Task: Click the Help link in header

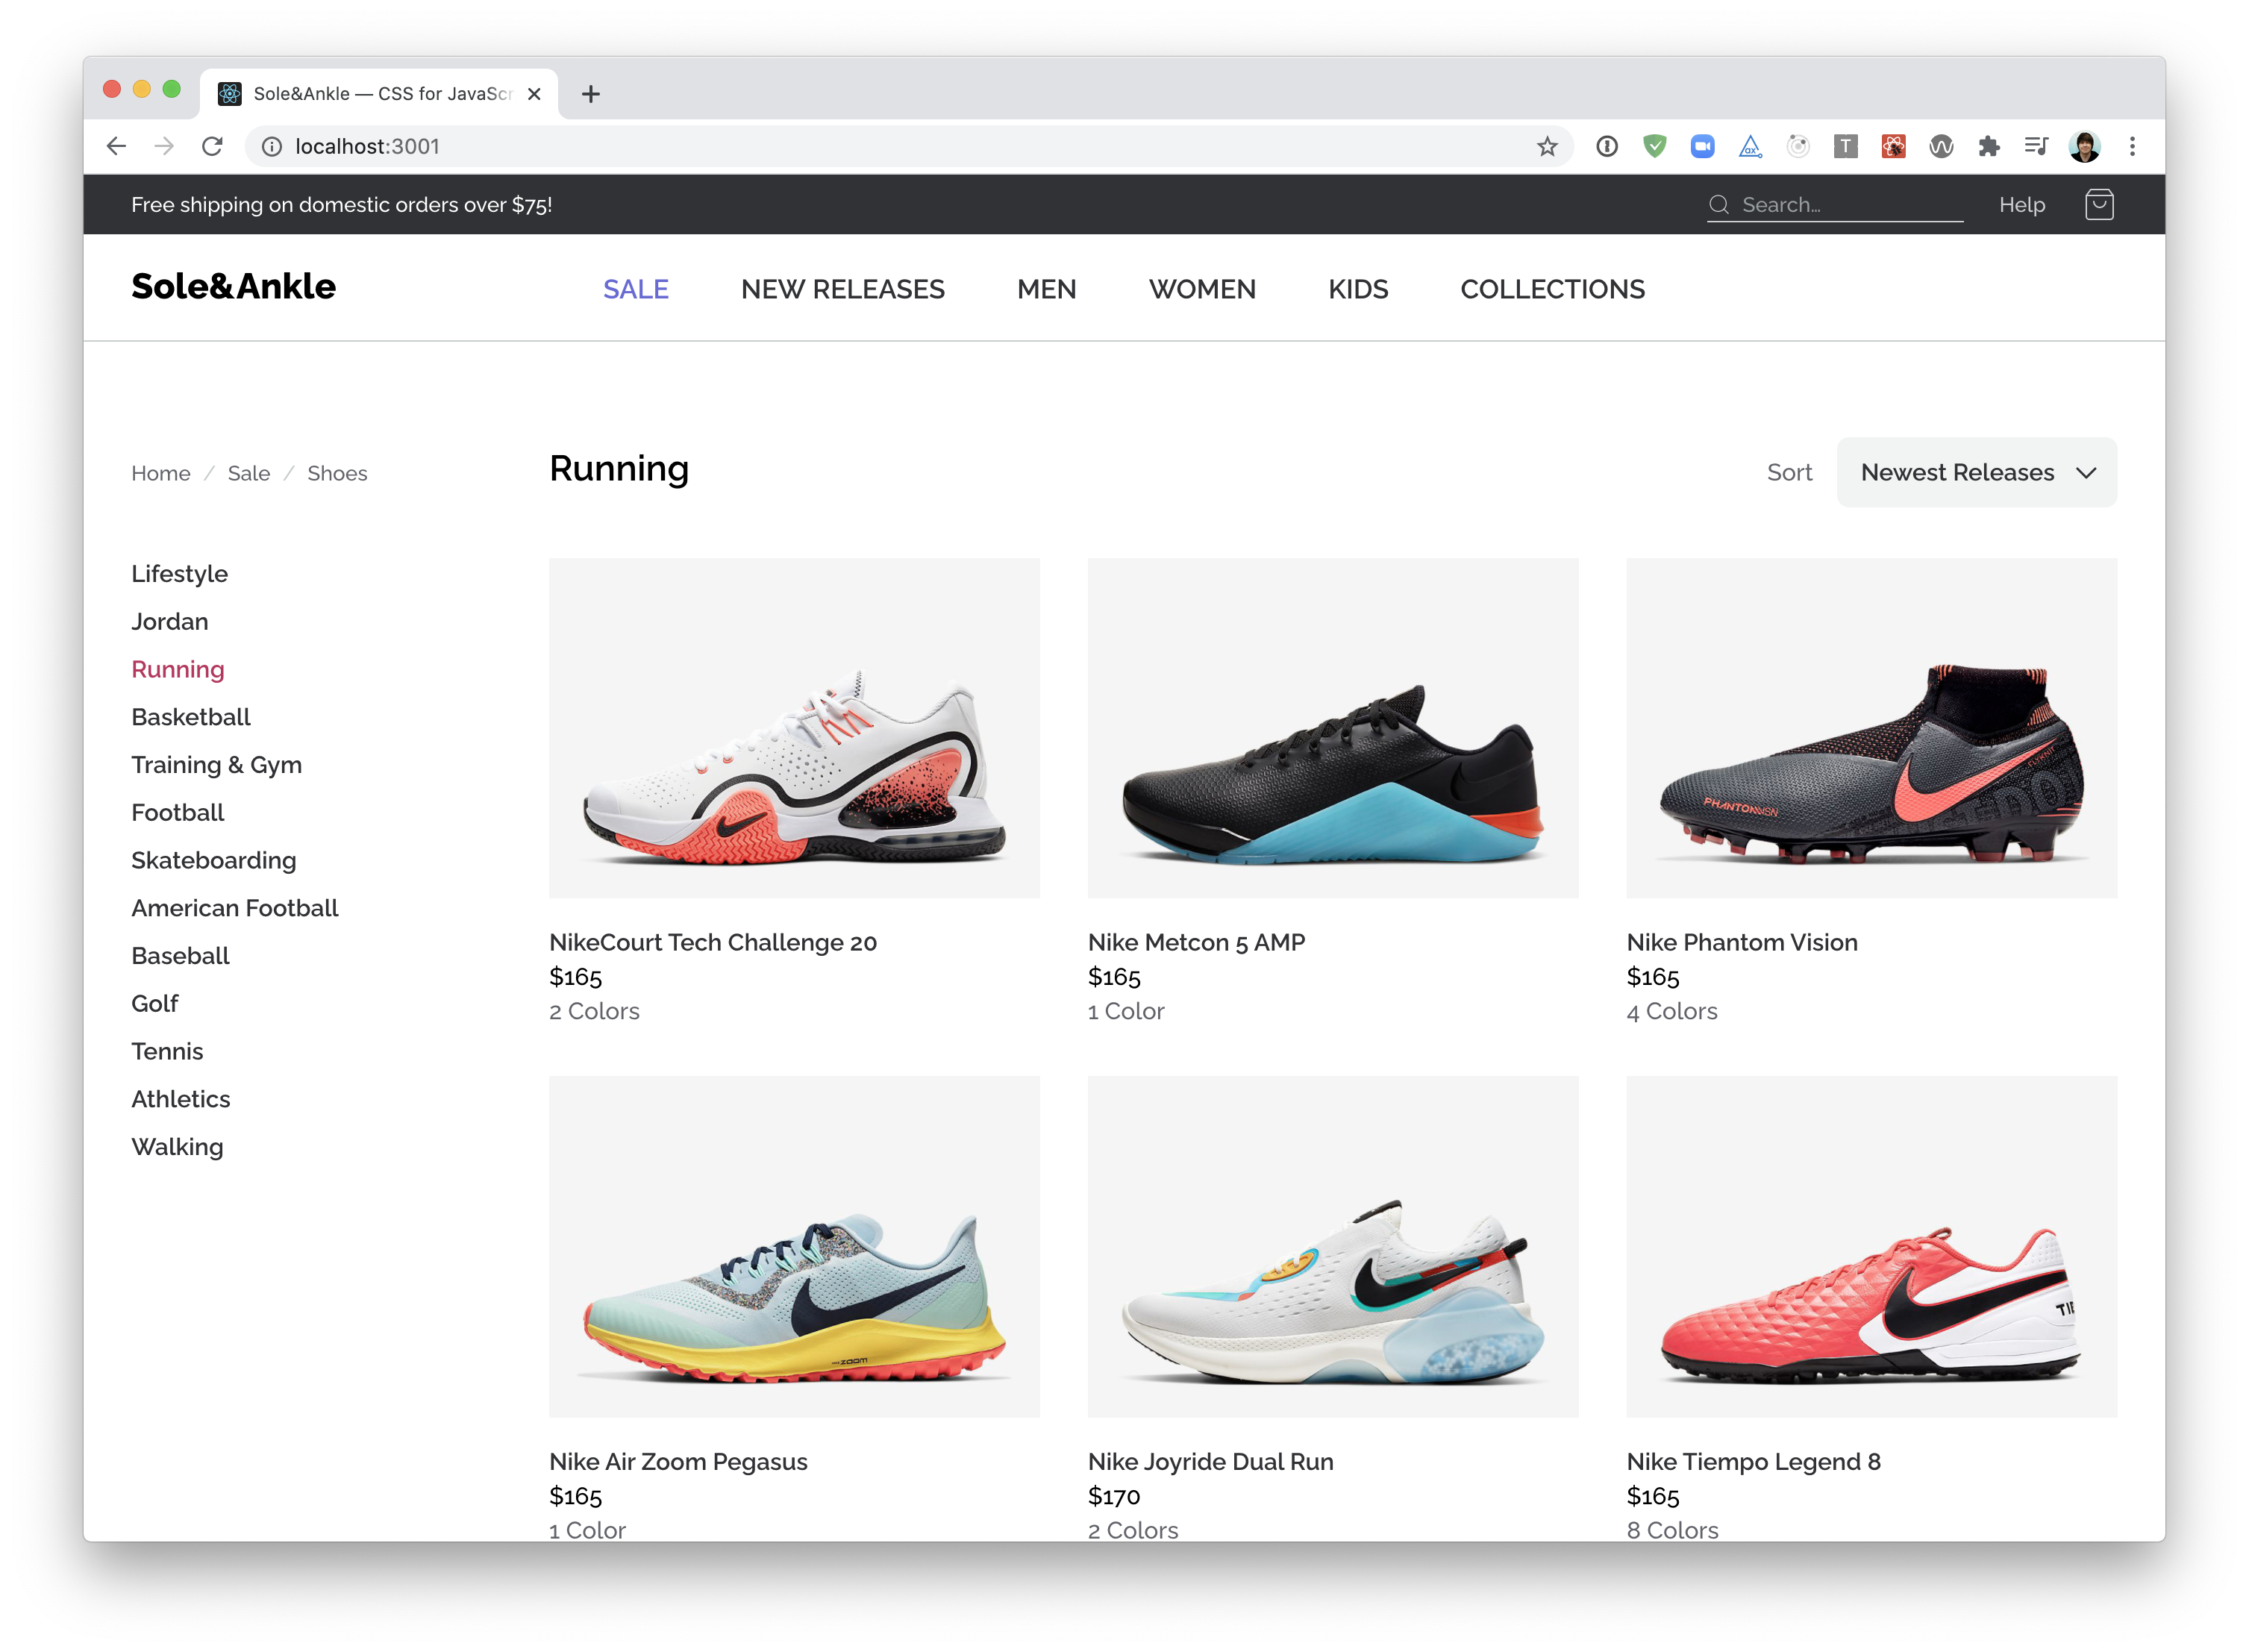Action: [x=2021, y=205]
